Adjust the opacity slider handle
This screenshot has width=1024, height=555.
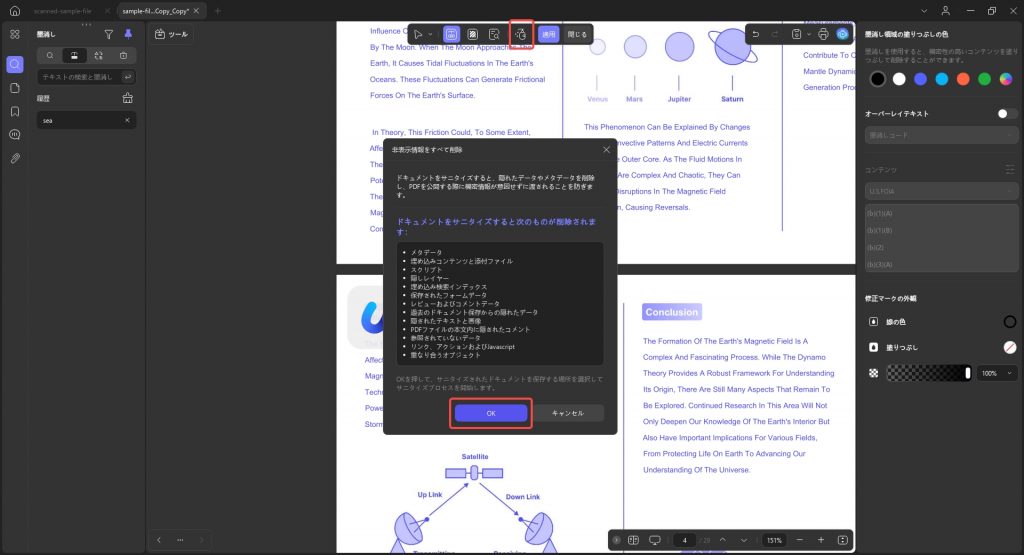[x=967, y=373]
